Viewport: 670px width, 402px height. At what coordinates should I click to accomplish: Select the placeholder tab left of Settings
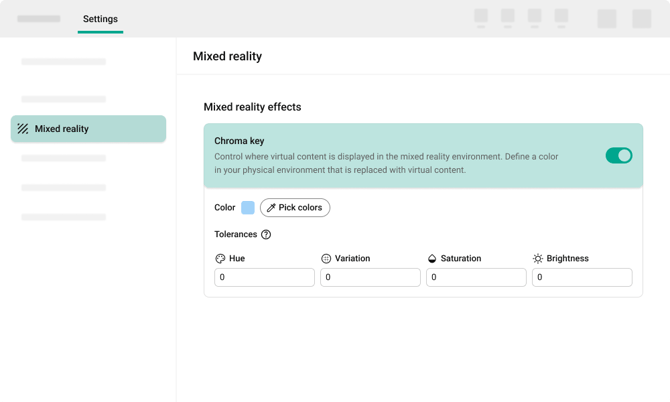pos(39,19)
